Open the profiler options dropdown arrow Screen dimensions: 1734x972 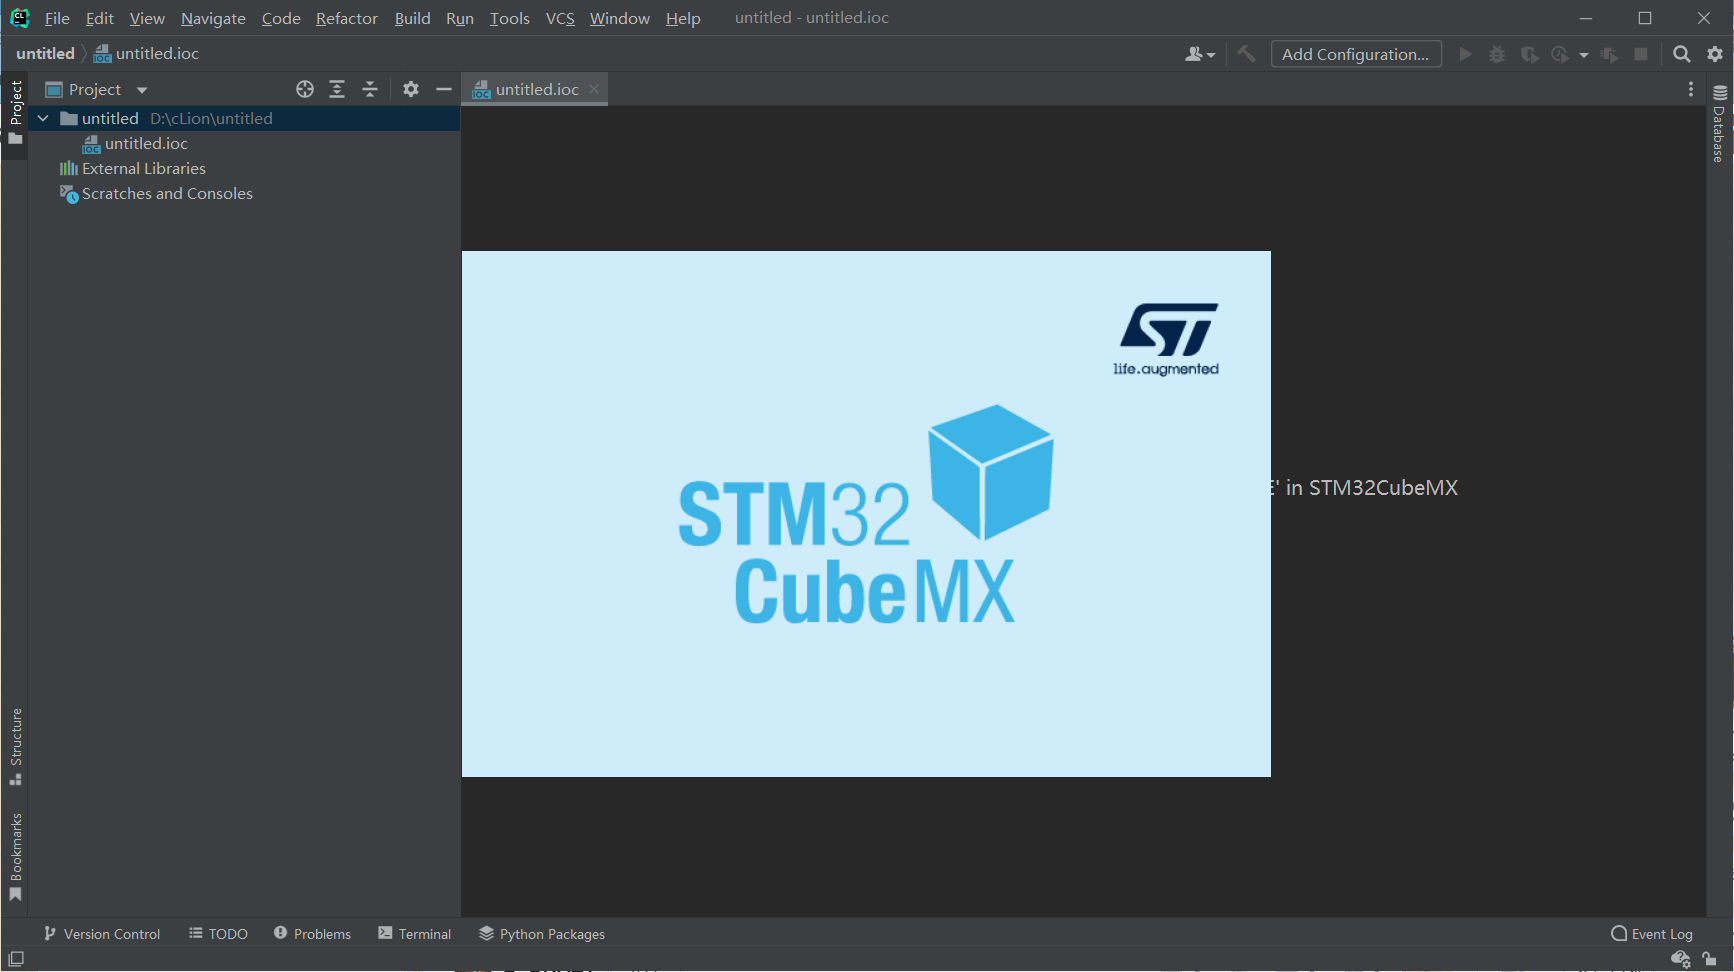click(x=1584, y=55)
